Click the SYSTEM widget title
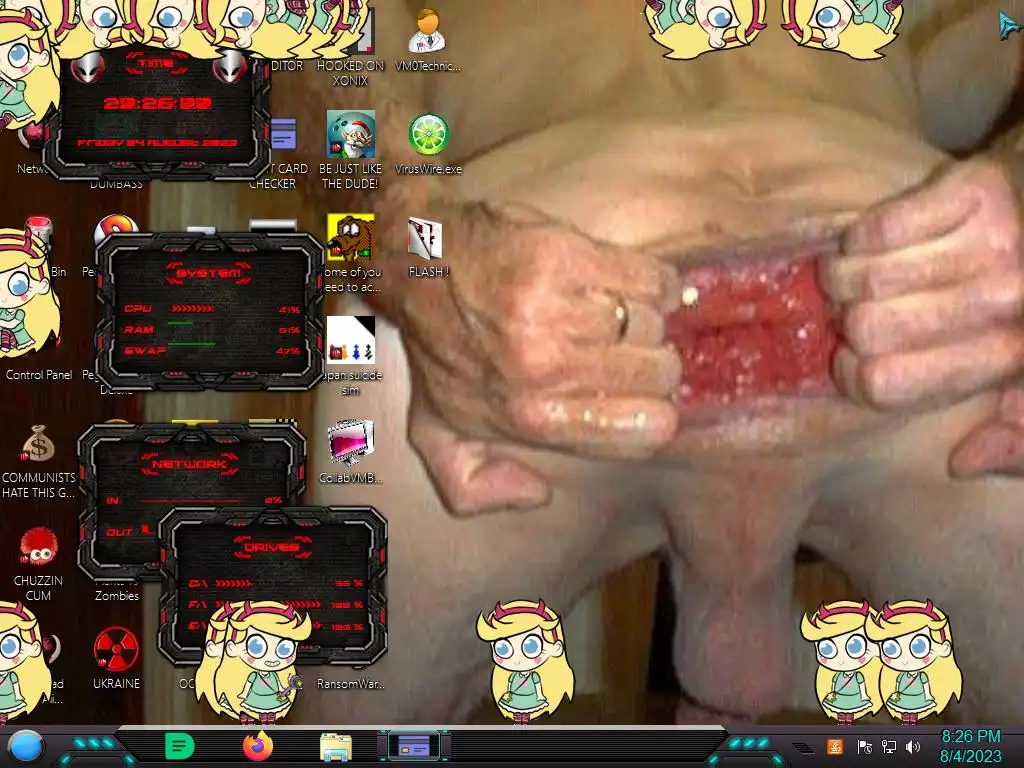 208,272
